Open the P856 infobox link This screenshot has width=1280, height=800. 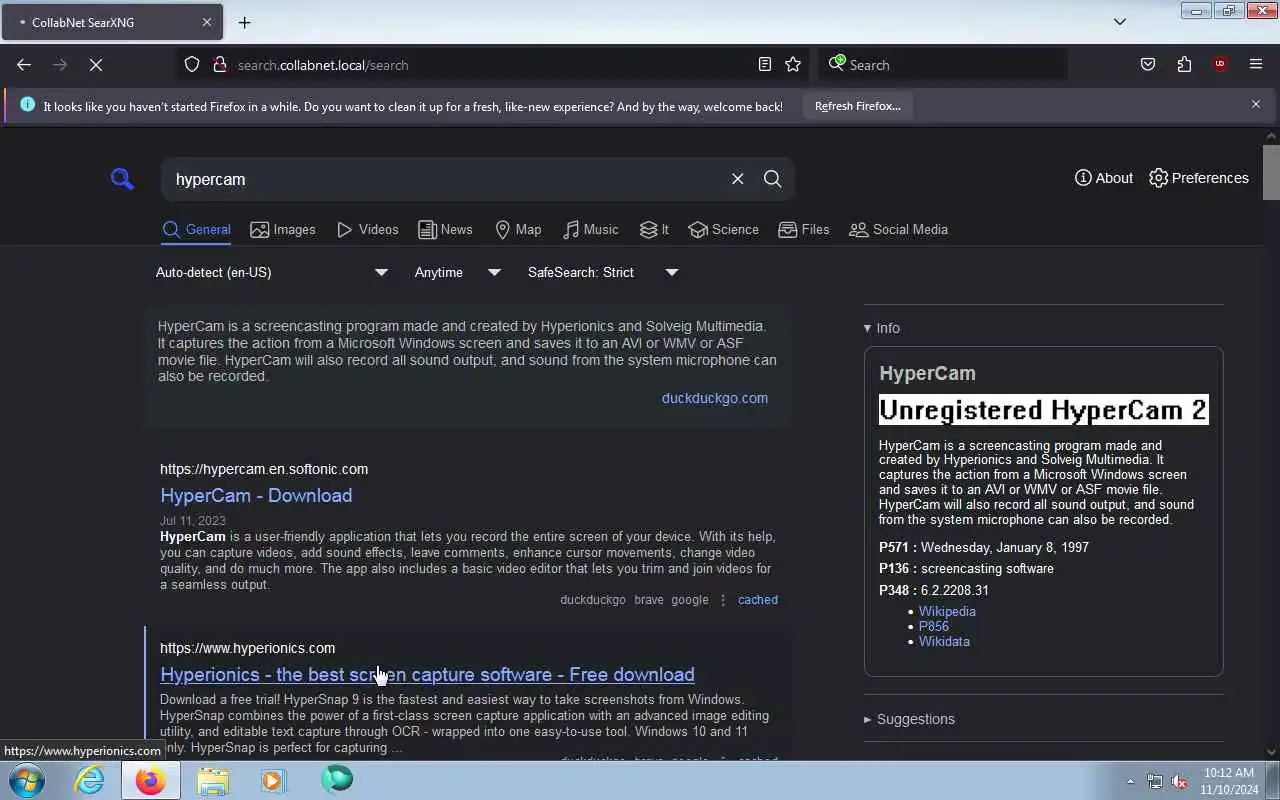point(934,626)
